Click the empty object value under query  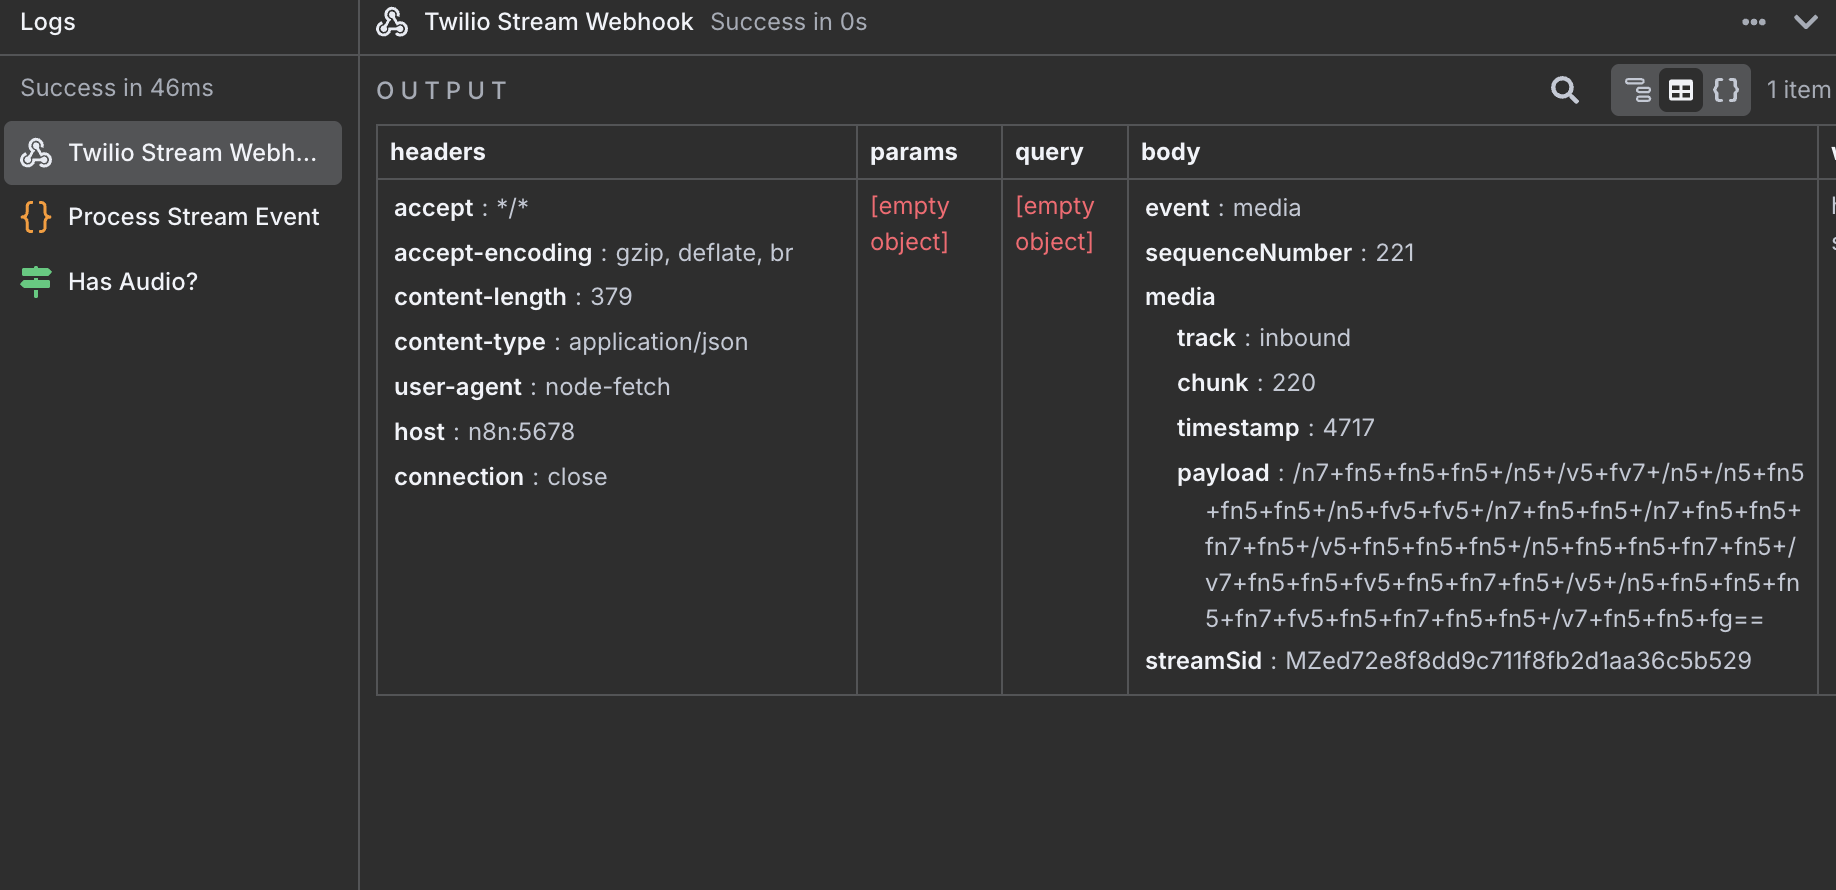[x=1055, y=224]
